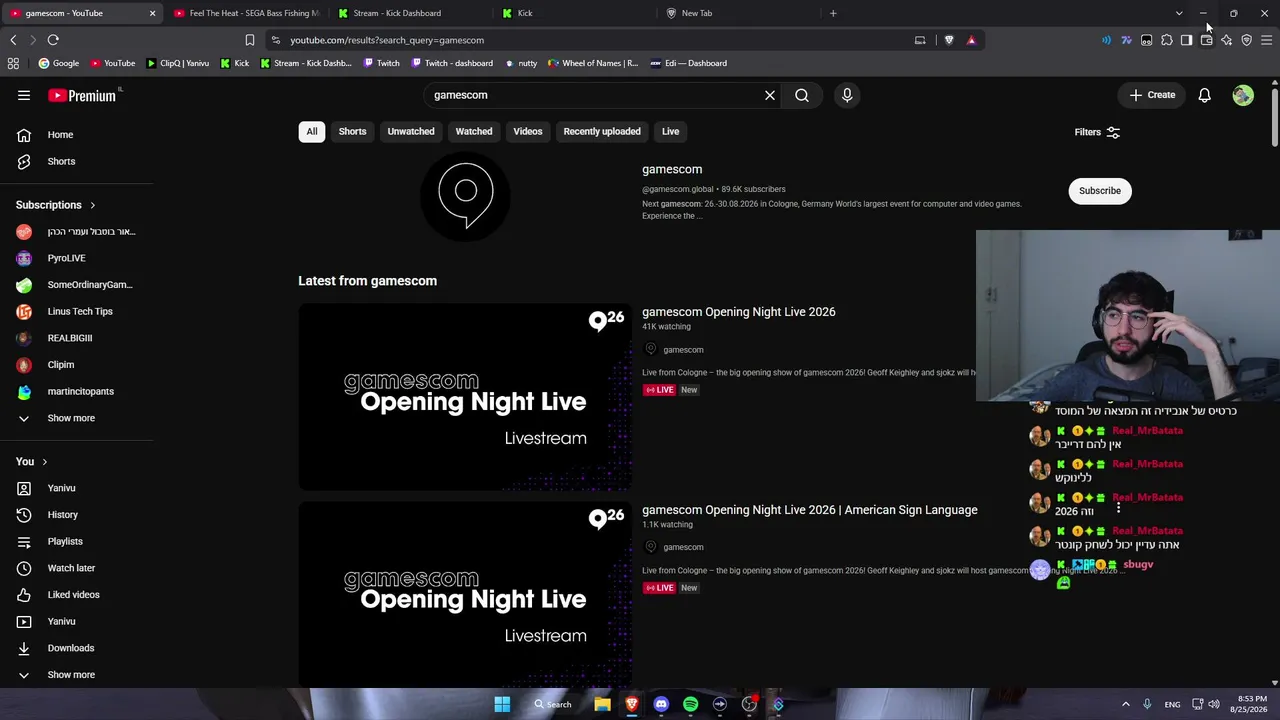Expand the You section arrow
1280x720 pixels.
(x=44, y=462)
